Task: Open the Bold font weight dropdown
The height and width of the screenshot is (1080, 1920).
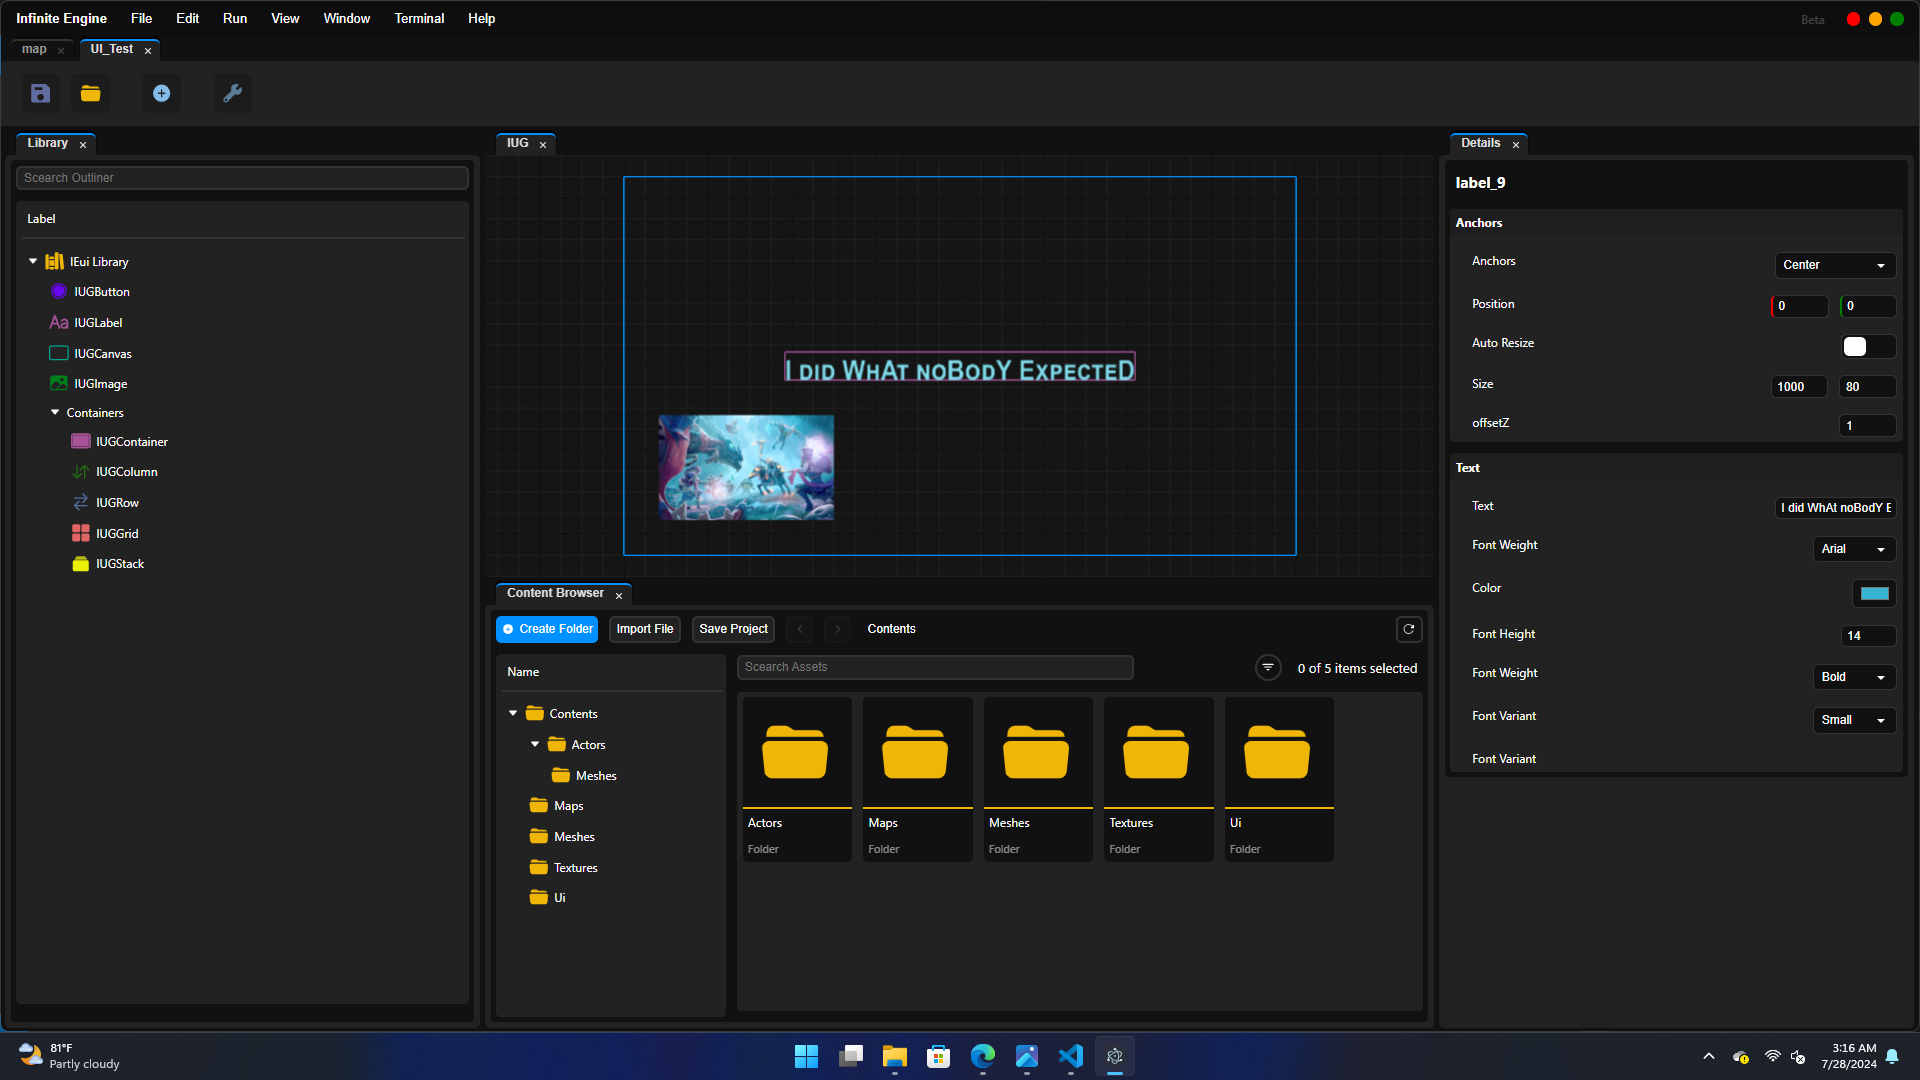Action: [x=1853, y=677]
